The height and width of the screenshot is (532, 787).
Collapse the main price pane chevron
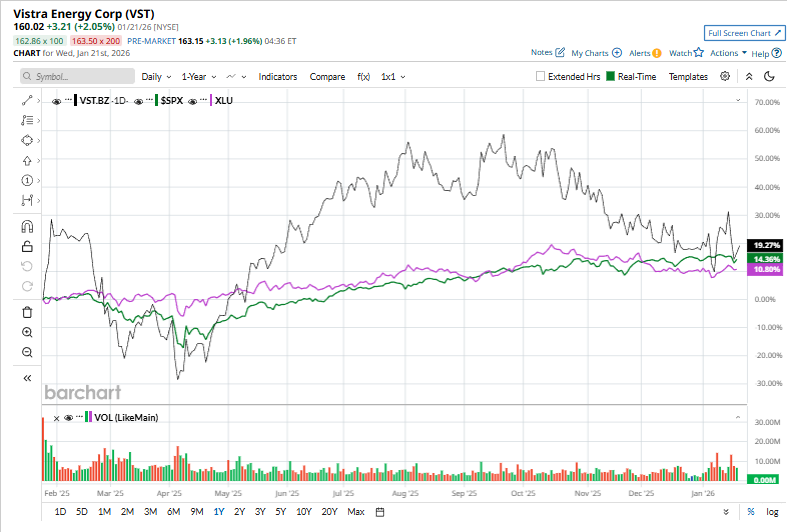tap(738, 100)
